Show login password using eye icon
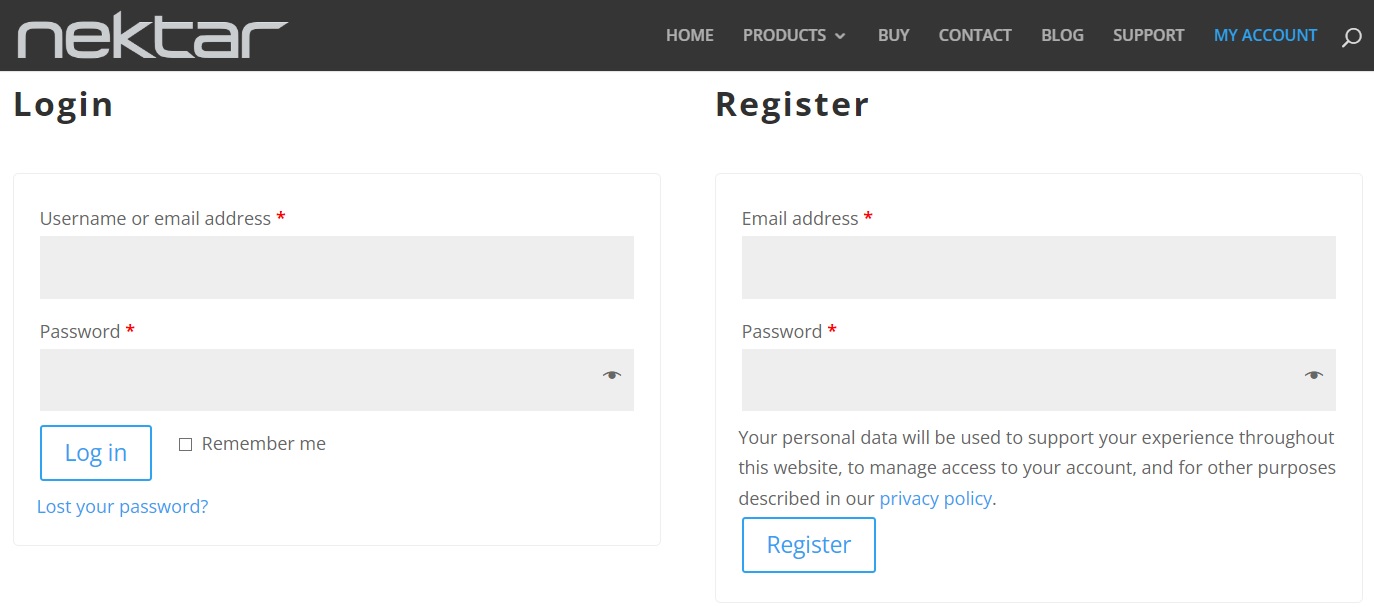The height and width of the screenshot is (607, 1374). [612, 375]
